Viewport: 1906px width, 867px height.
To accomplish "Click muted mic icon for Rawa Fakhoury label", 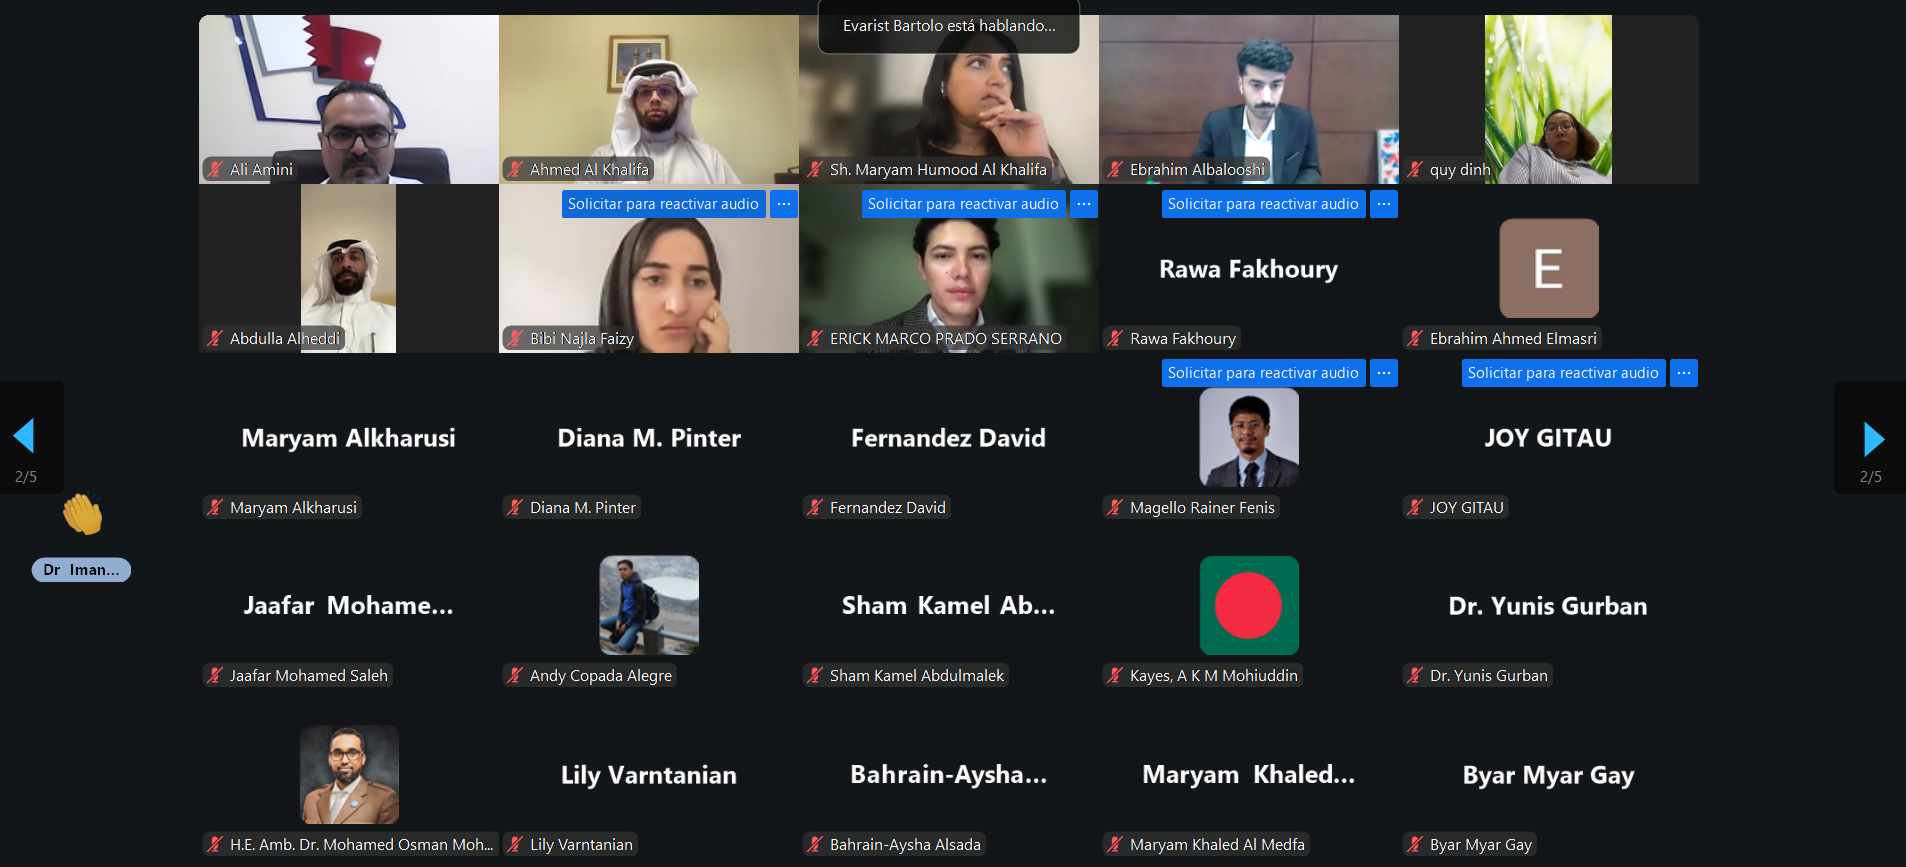I will (1115, 338).
